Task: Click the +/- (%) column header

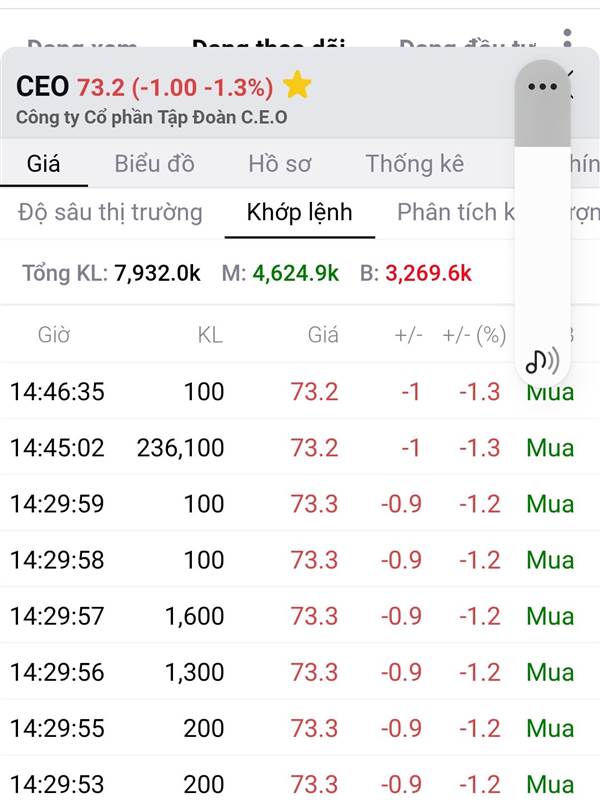Action: coord(474,335)
